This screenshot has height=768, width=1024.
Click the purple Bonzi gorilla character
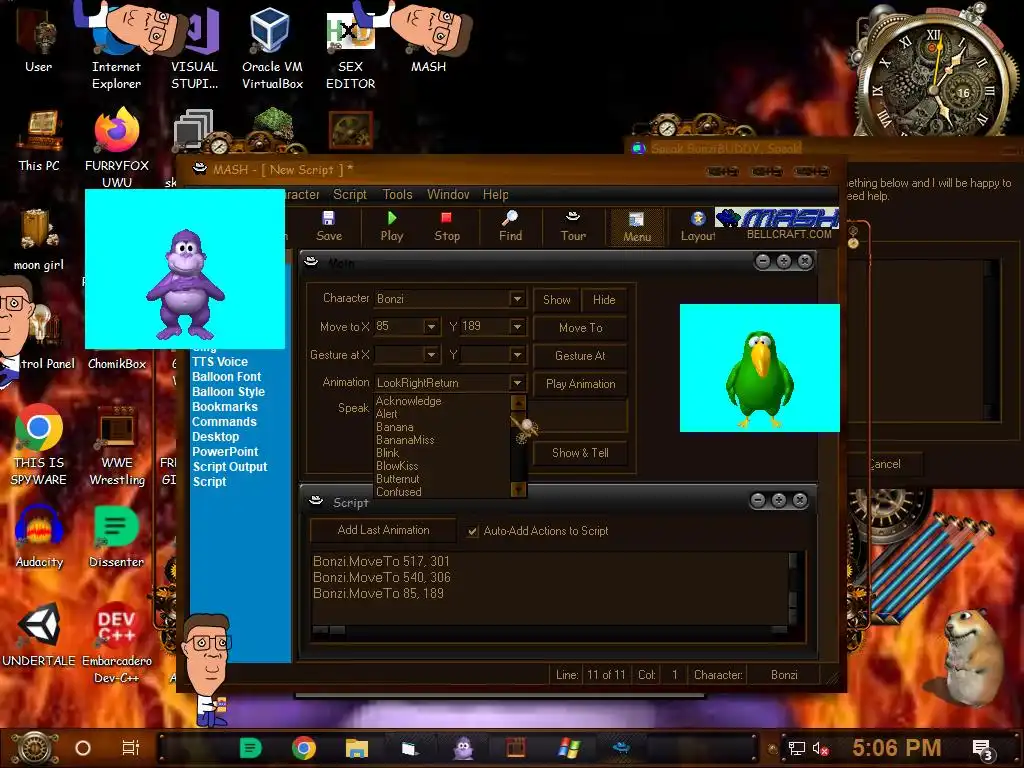(x=185, y=285)
